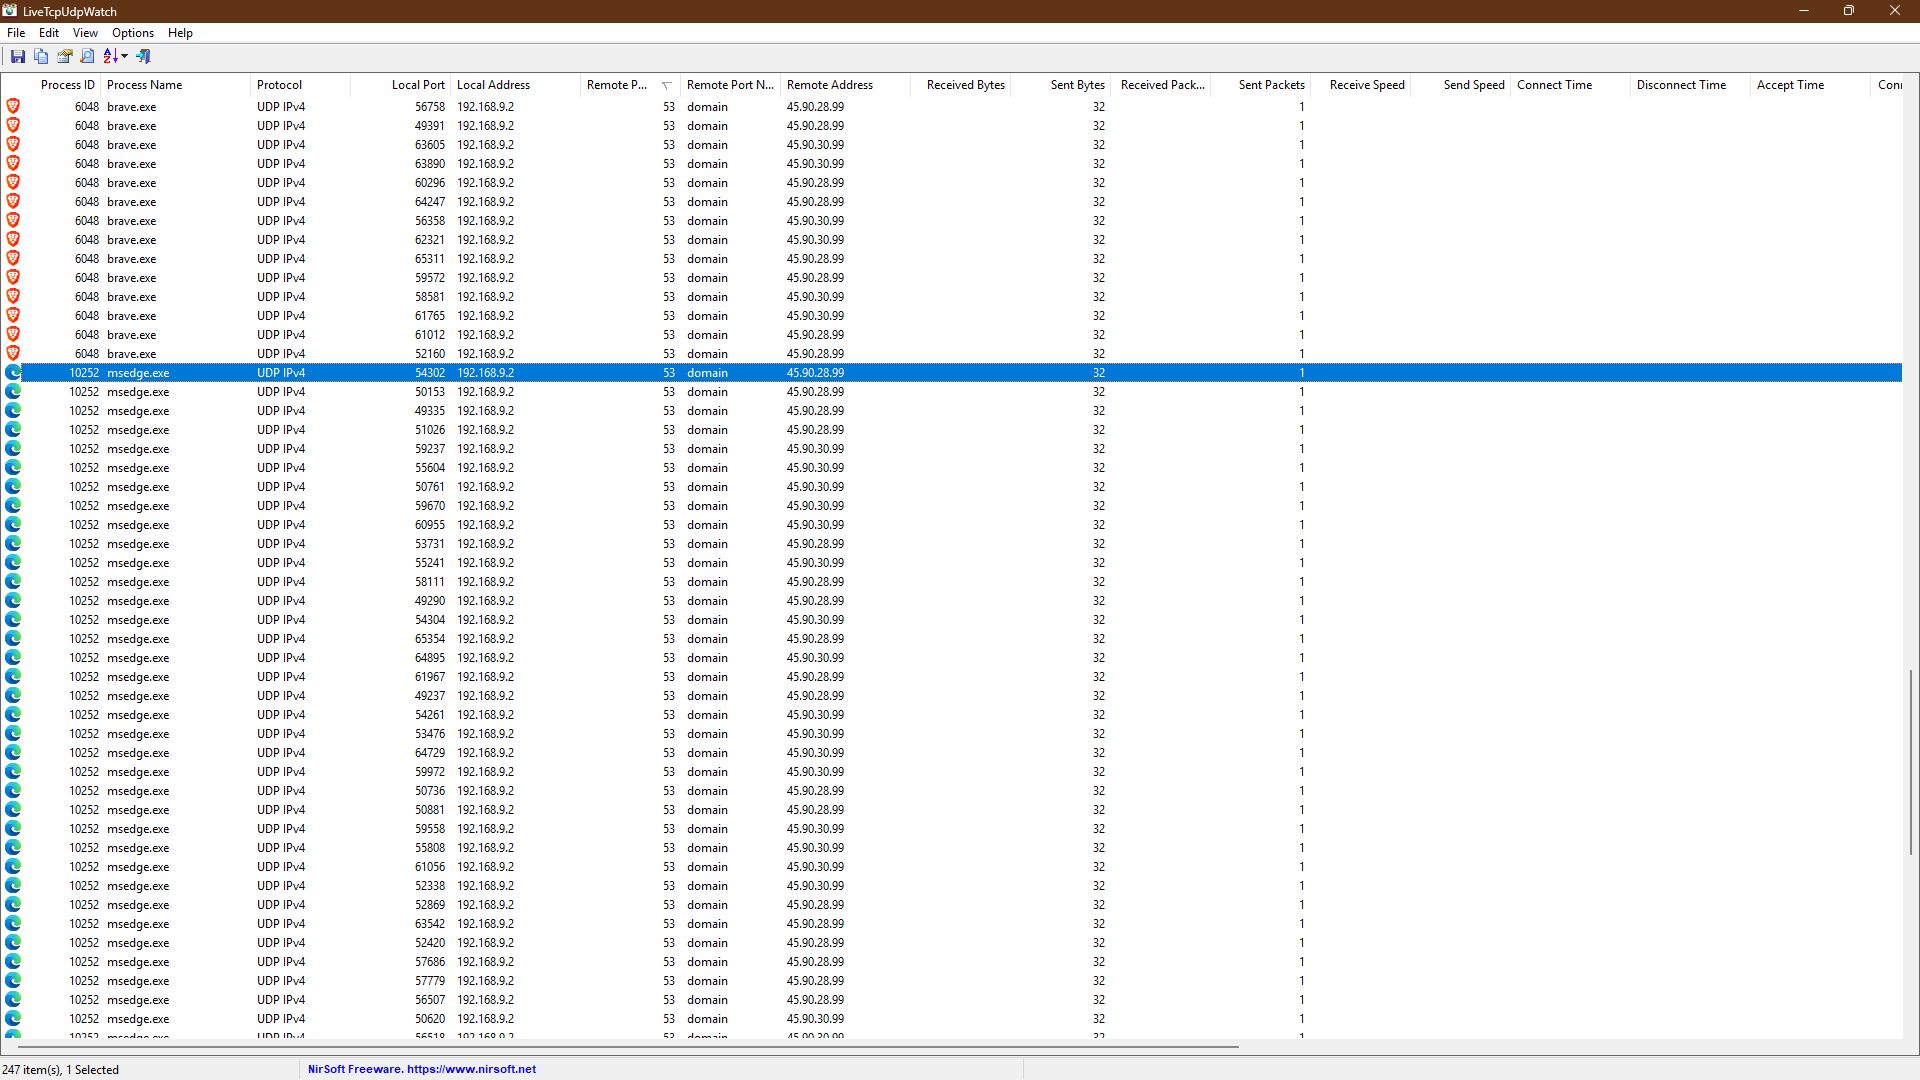
Task: Click Brave icon of local port 52160 row
Action: pos(13,353)
